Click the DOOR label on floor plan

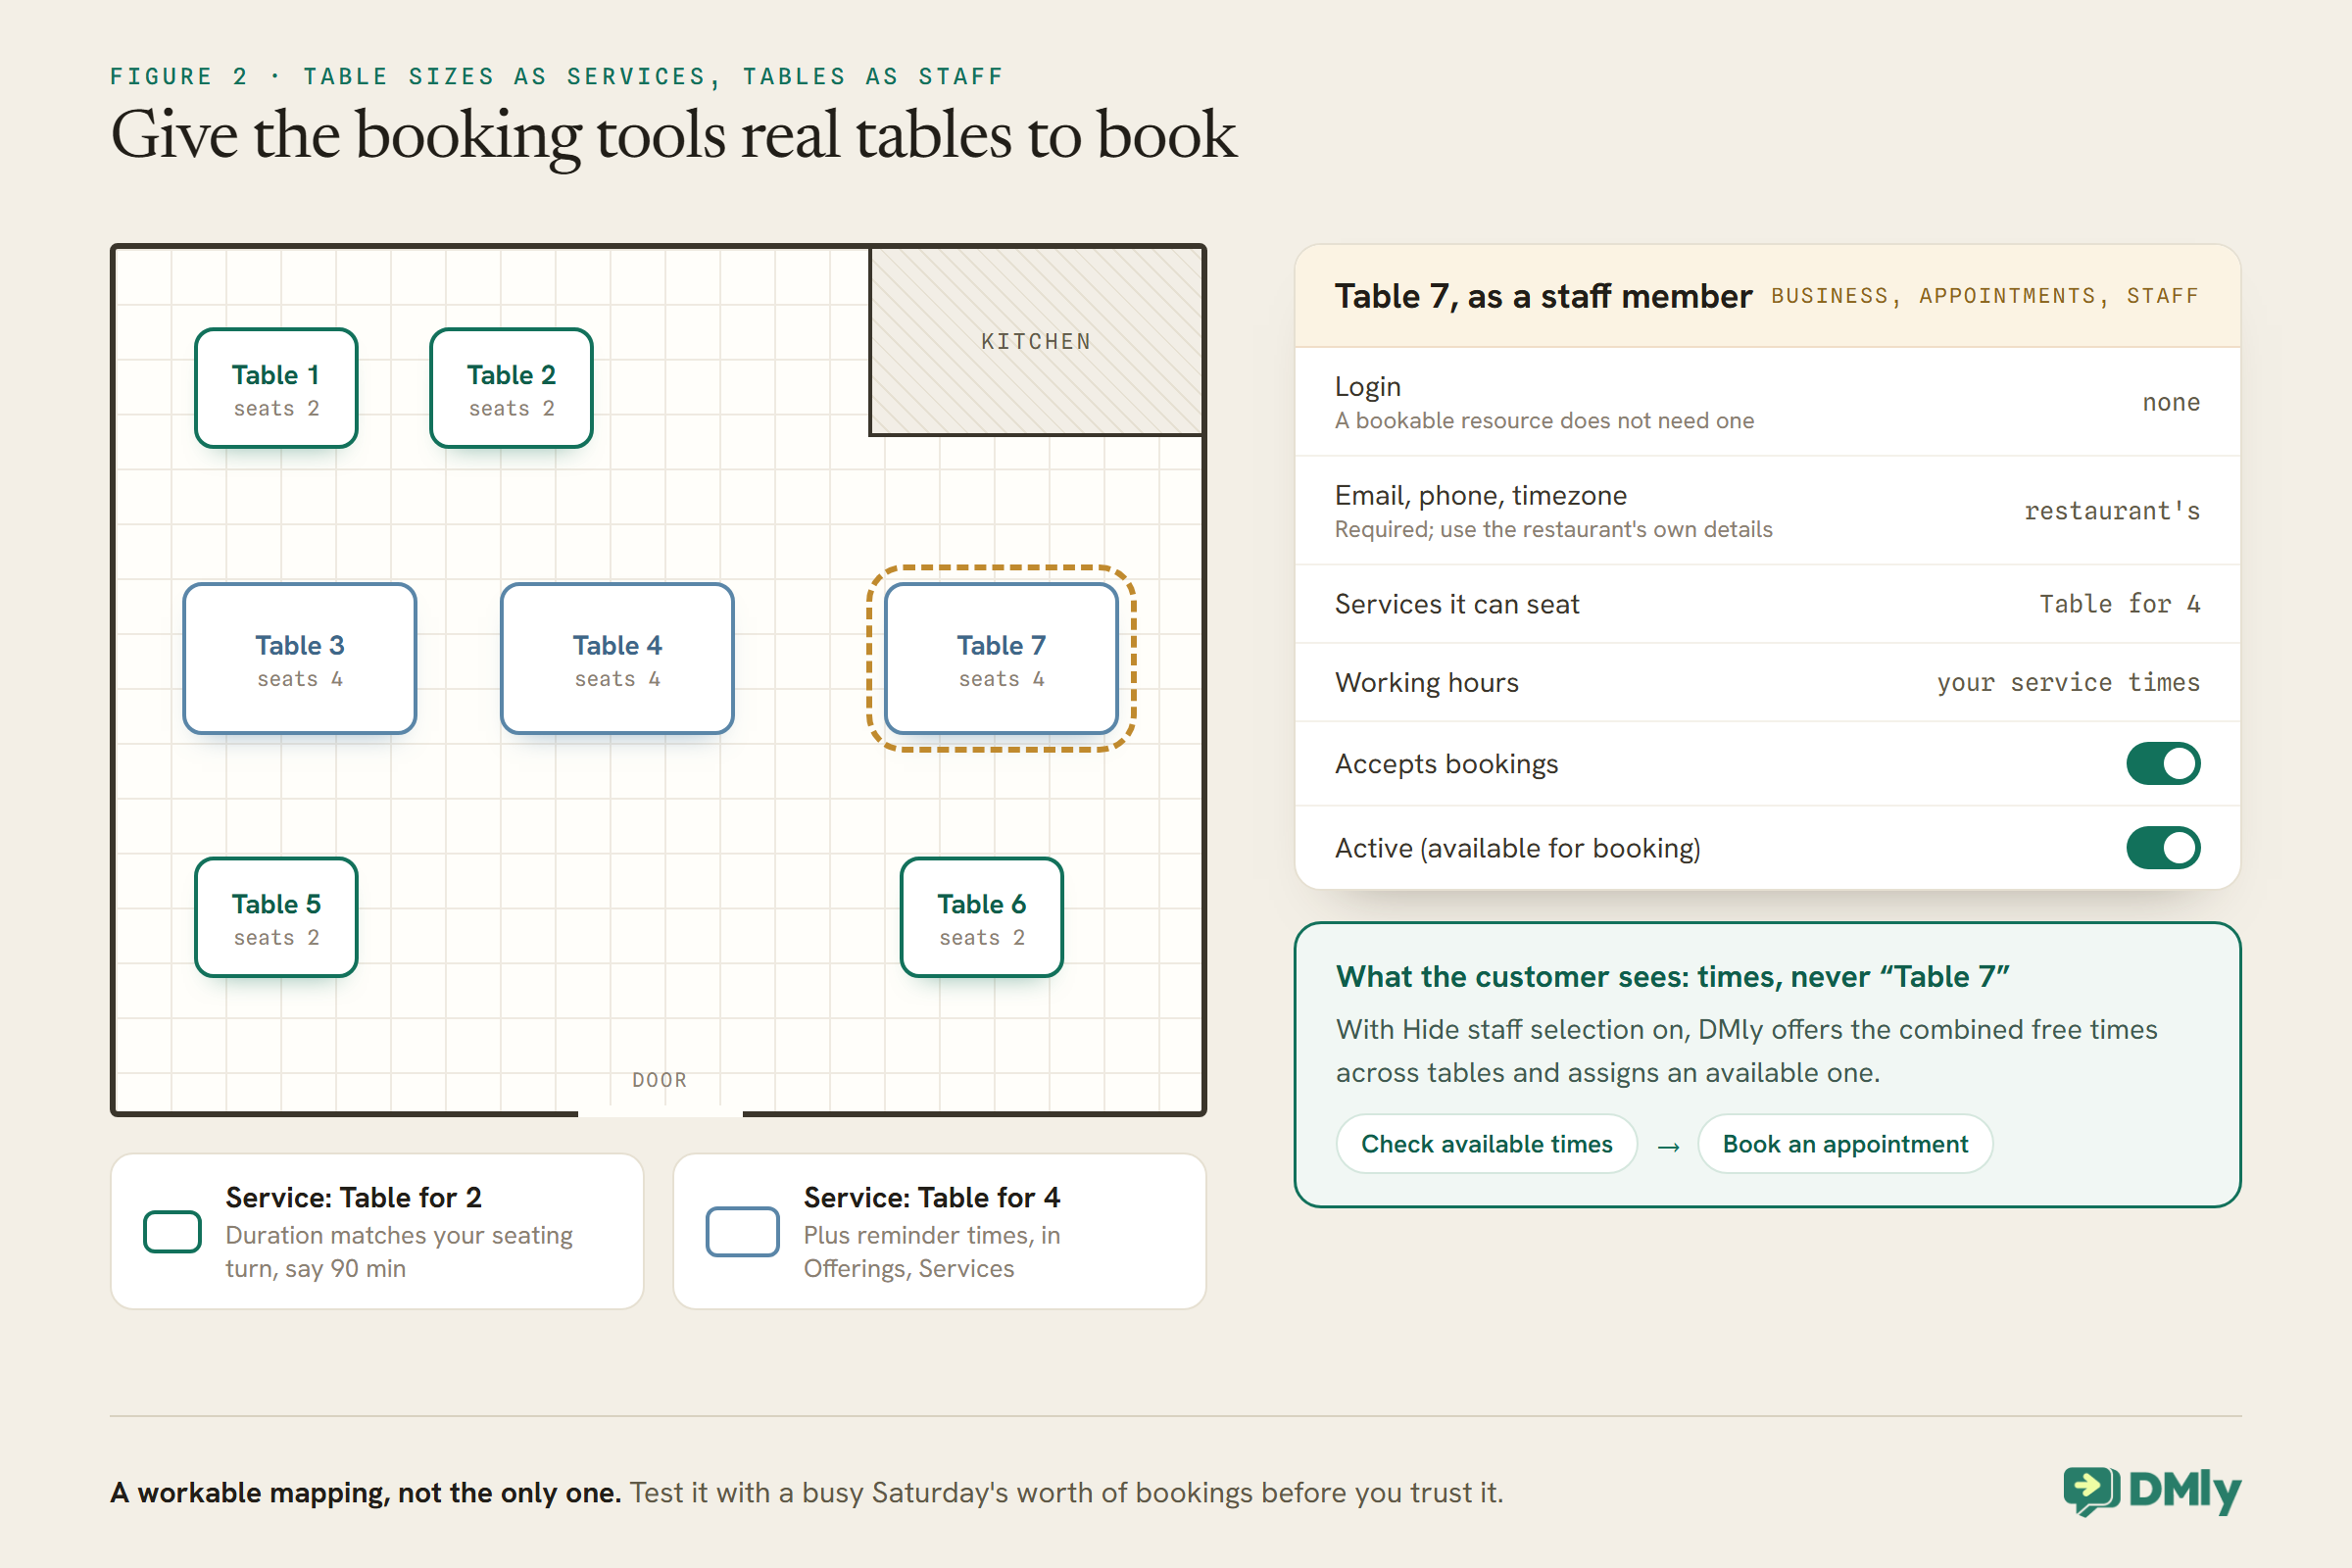(x=660, y=1080)
